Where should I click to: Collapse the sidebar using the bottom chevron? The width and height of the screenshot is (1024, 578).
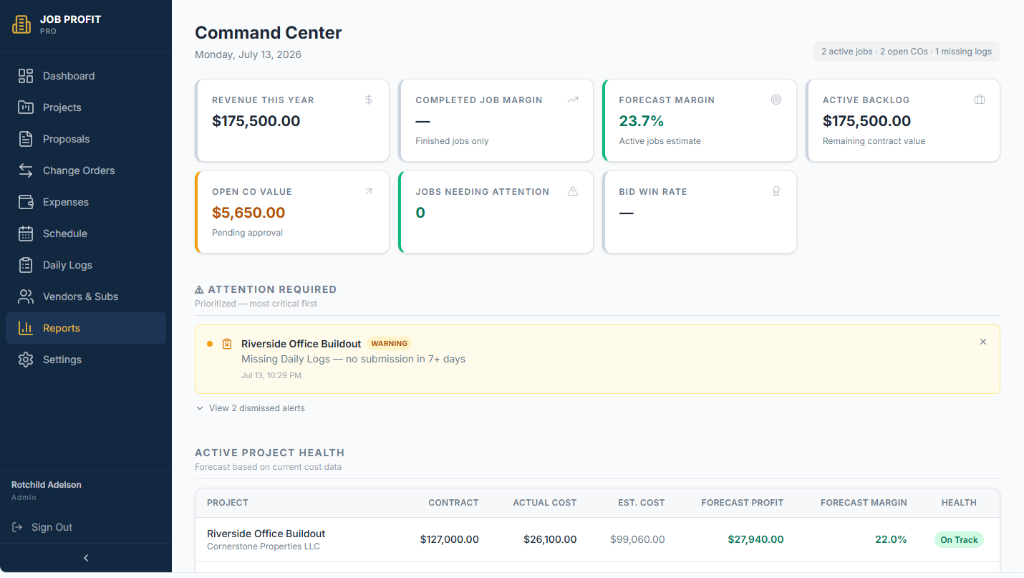tap(86, 558)
